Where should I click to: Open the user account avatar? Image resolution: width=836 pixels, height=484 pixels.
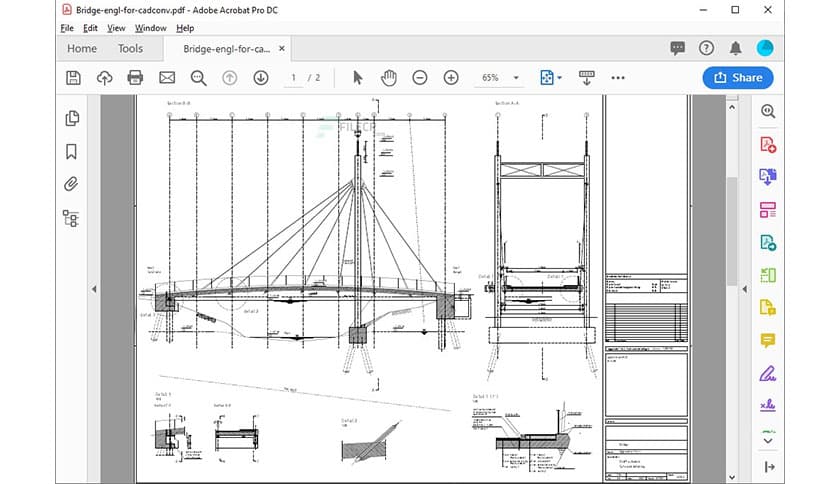765,48
